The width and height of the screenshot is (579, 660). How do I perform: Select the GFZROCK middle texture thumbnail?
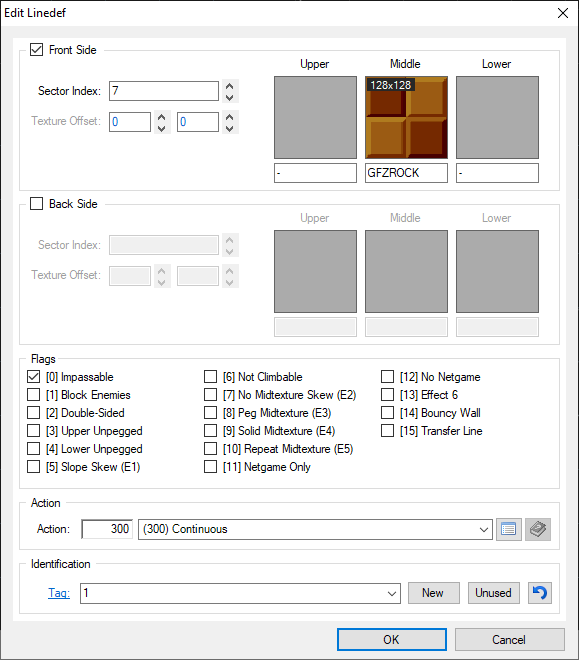click(x=406, y=117)
